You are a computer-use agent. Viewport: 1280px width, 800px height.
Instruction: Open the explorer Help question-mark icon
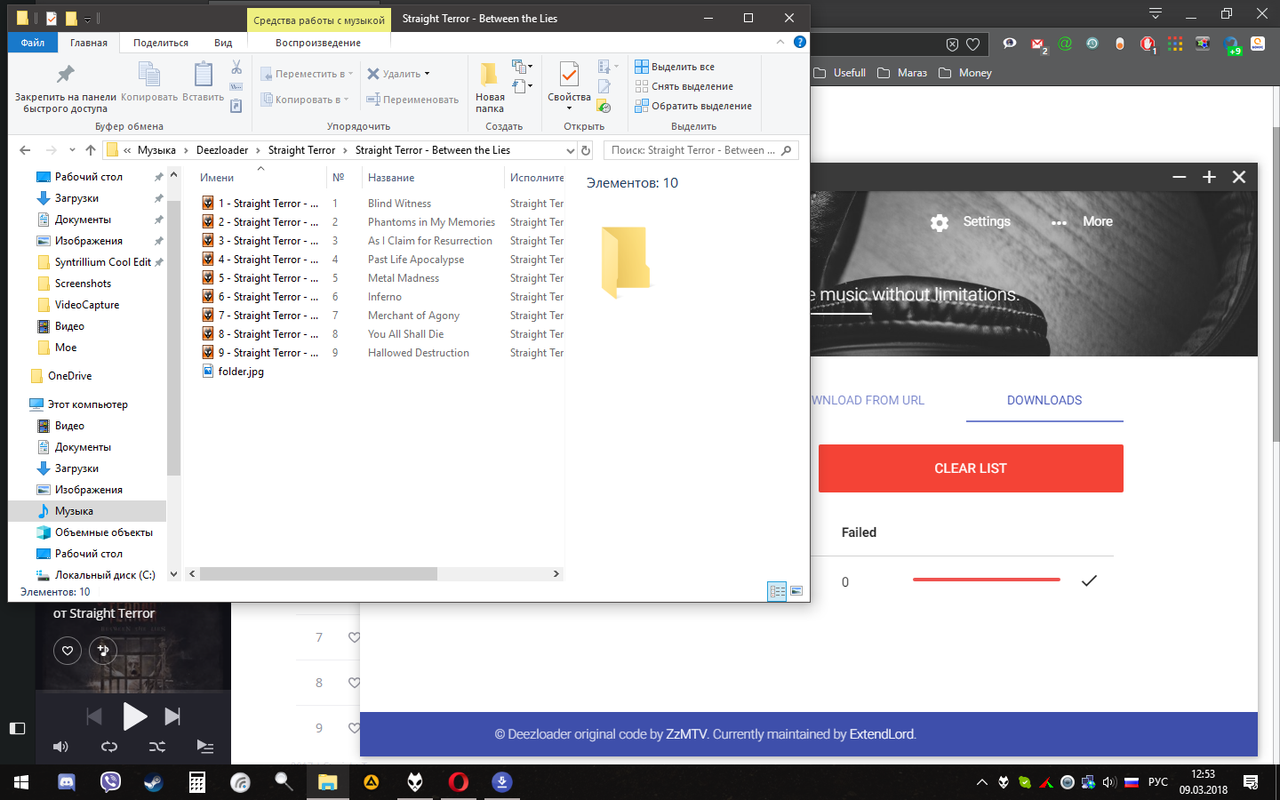(799, 42)
